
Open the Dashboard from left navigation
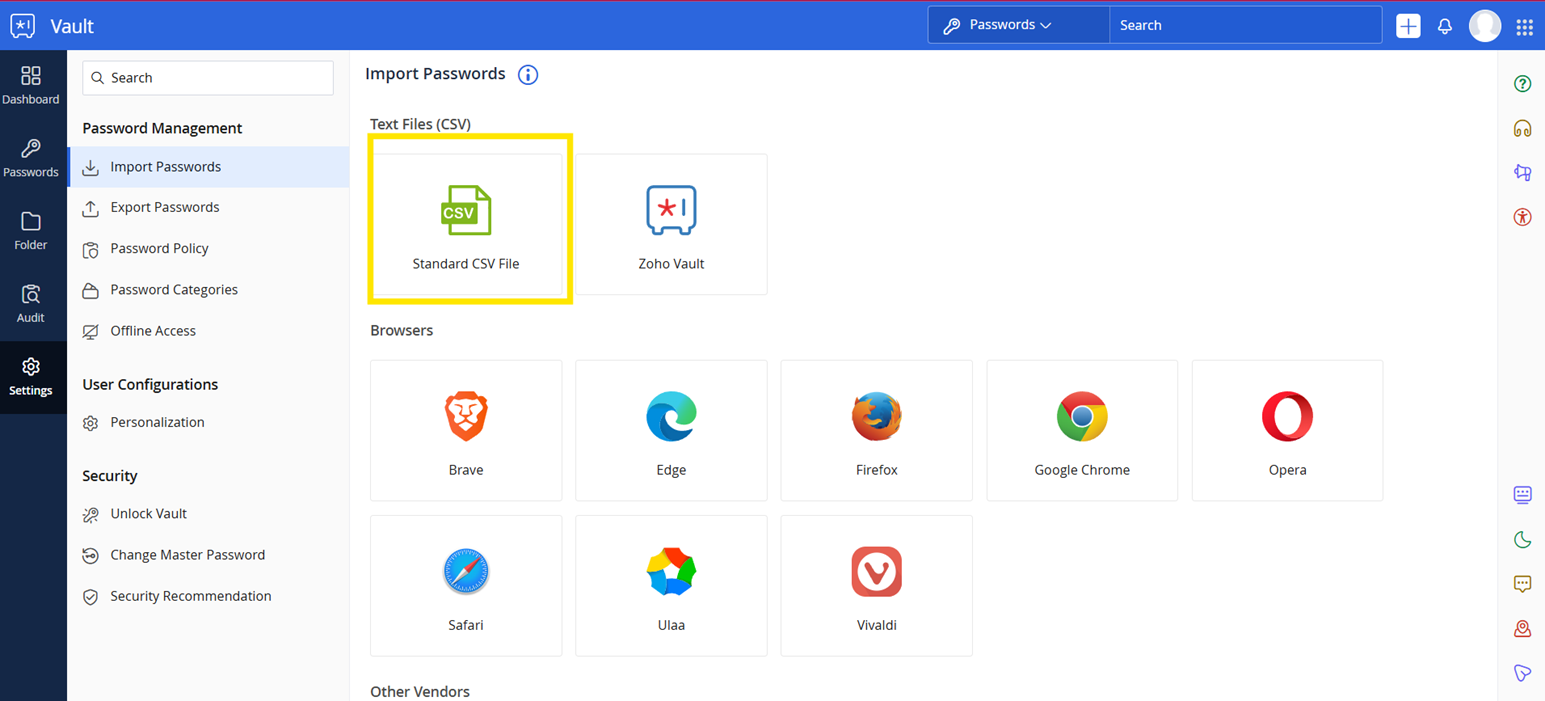pyautogui.click(x=31, y=86)
